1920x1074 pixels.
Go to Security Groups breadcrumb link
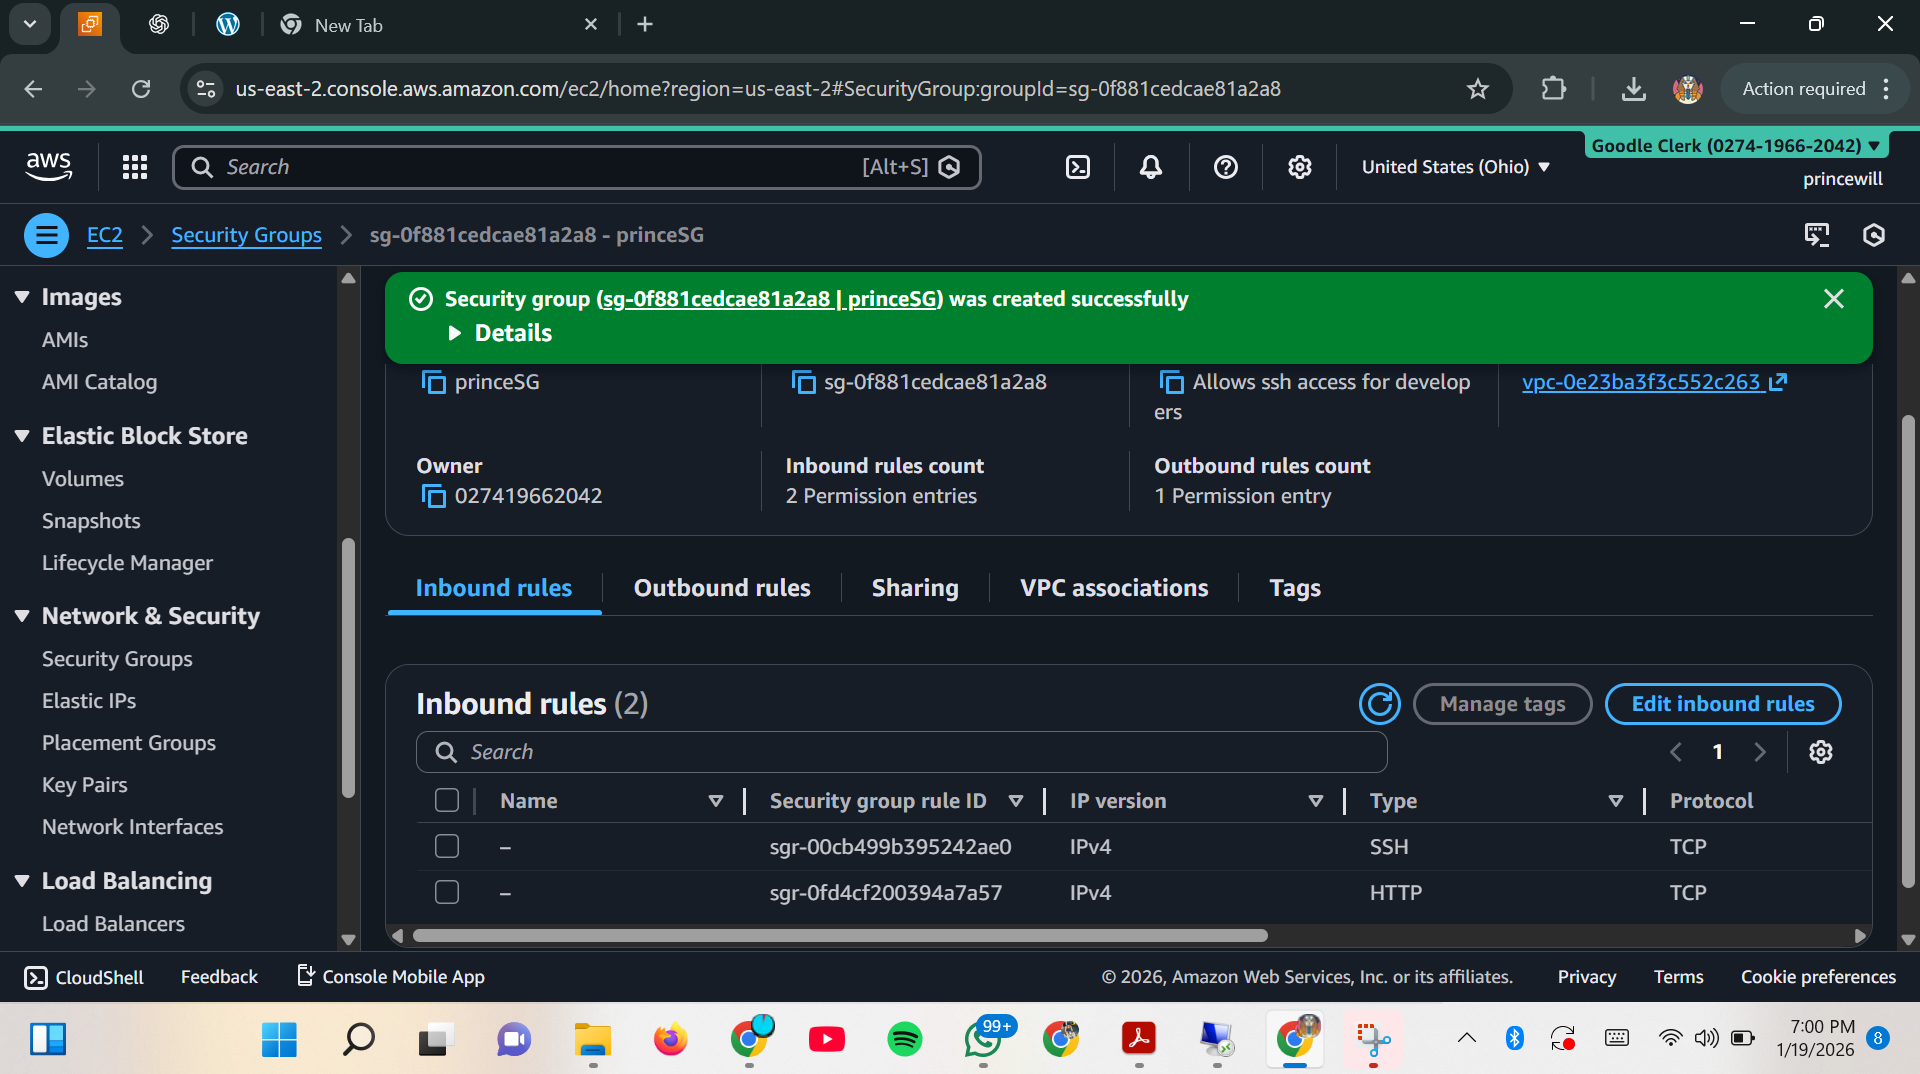(246, 235)
